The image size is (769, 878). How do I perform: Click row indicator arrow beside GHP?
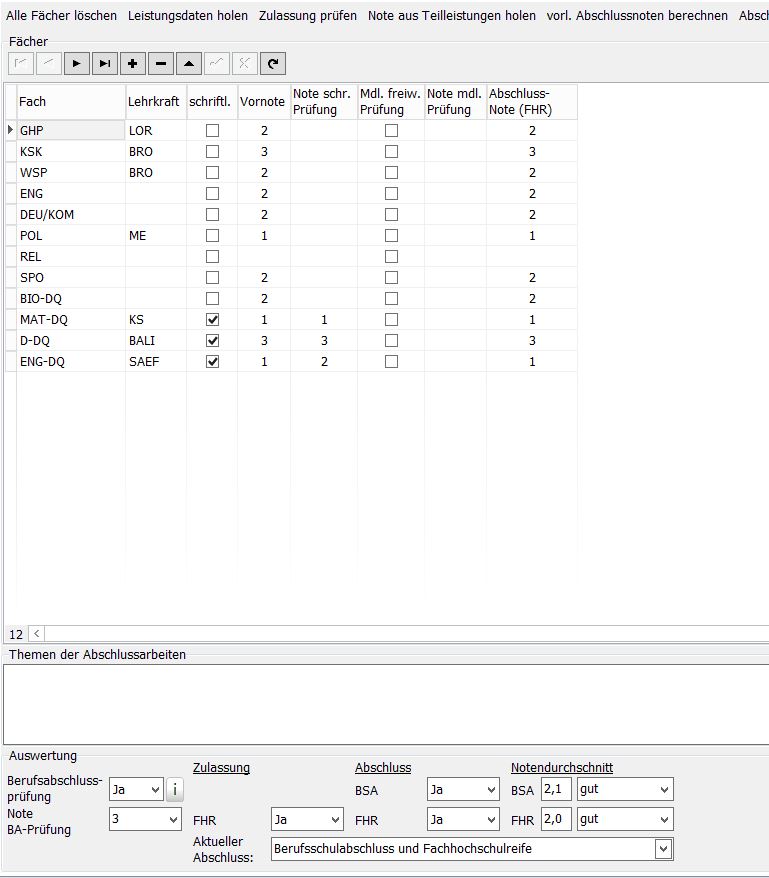coord(11,130)
